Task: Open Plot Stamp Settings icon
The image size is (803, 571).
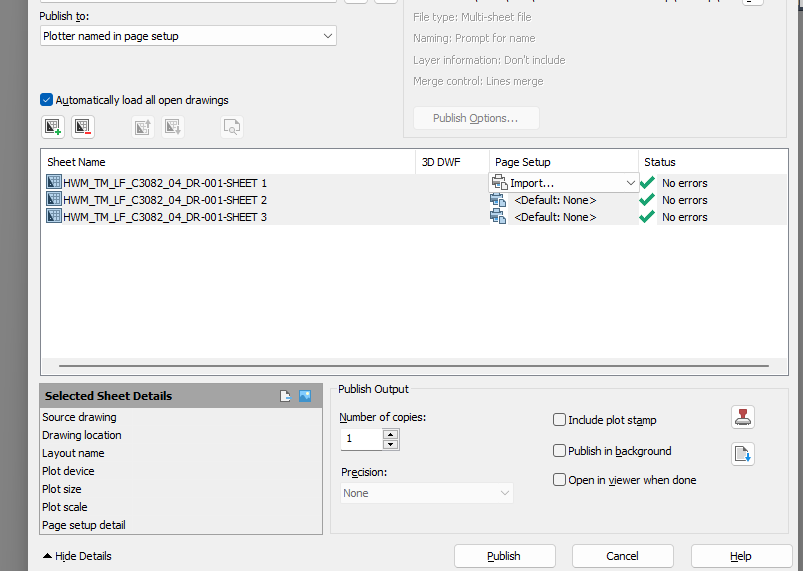Action: pos(743,417)
